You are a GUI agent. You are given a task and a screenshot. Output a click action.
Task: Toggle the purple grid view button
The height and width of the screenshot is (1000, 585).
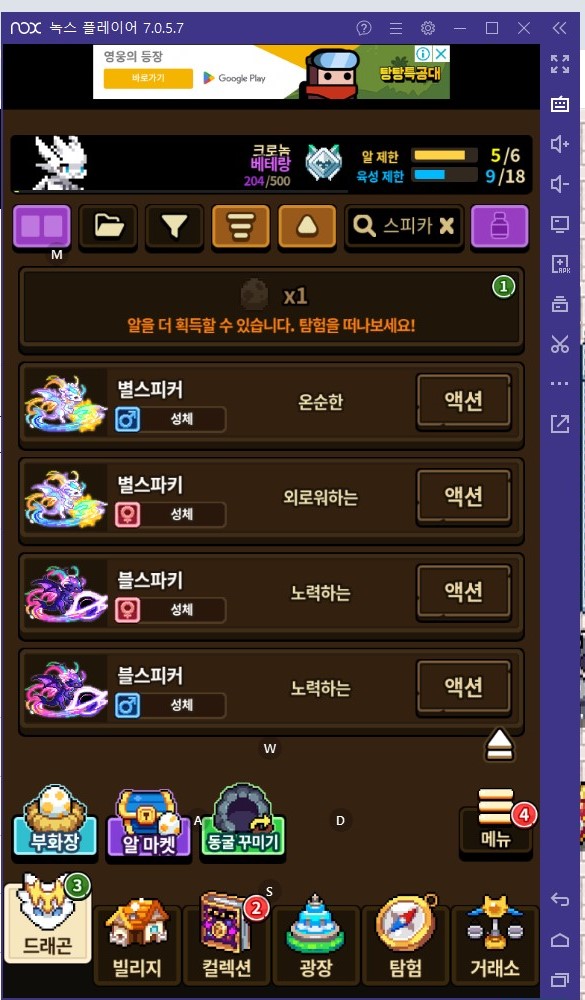point(42,226)
